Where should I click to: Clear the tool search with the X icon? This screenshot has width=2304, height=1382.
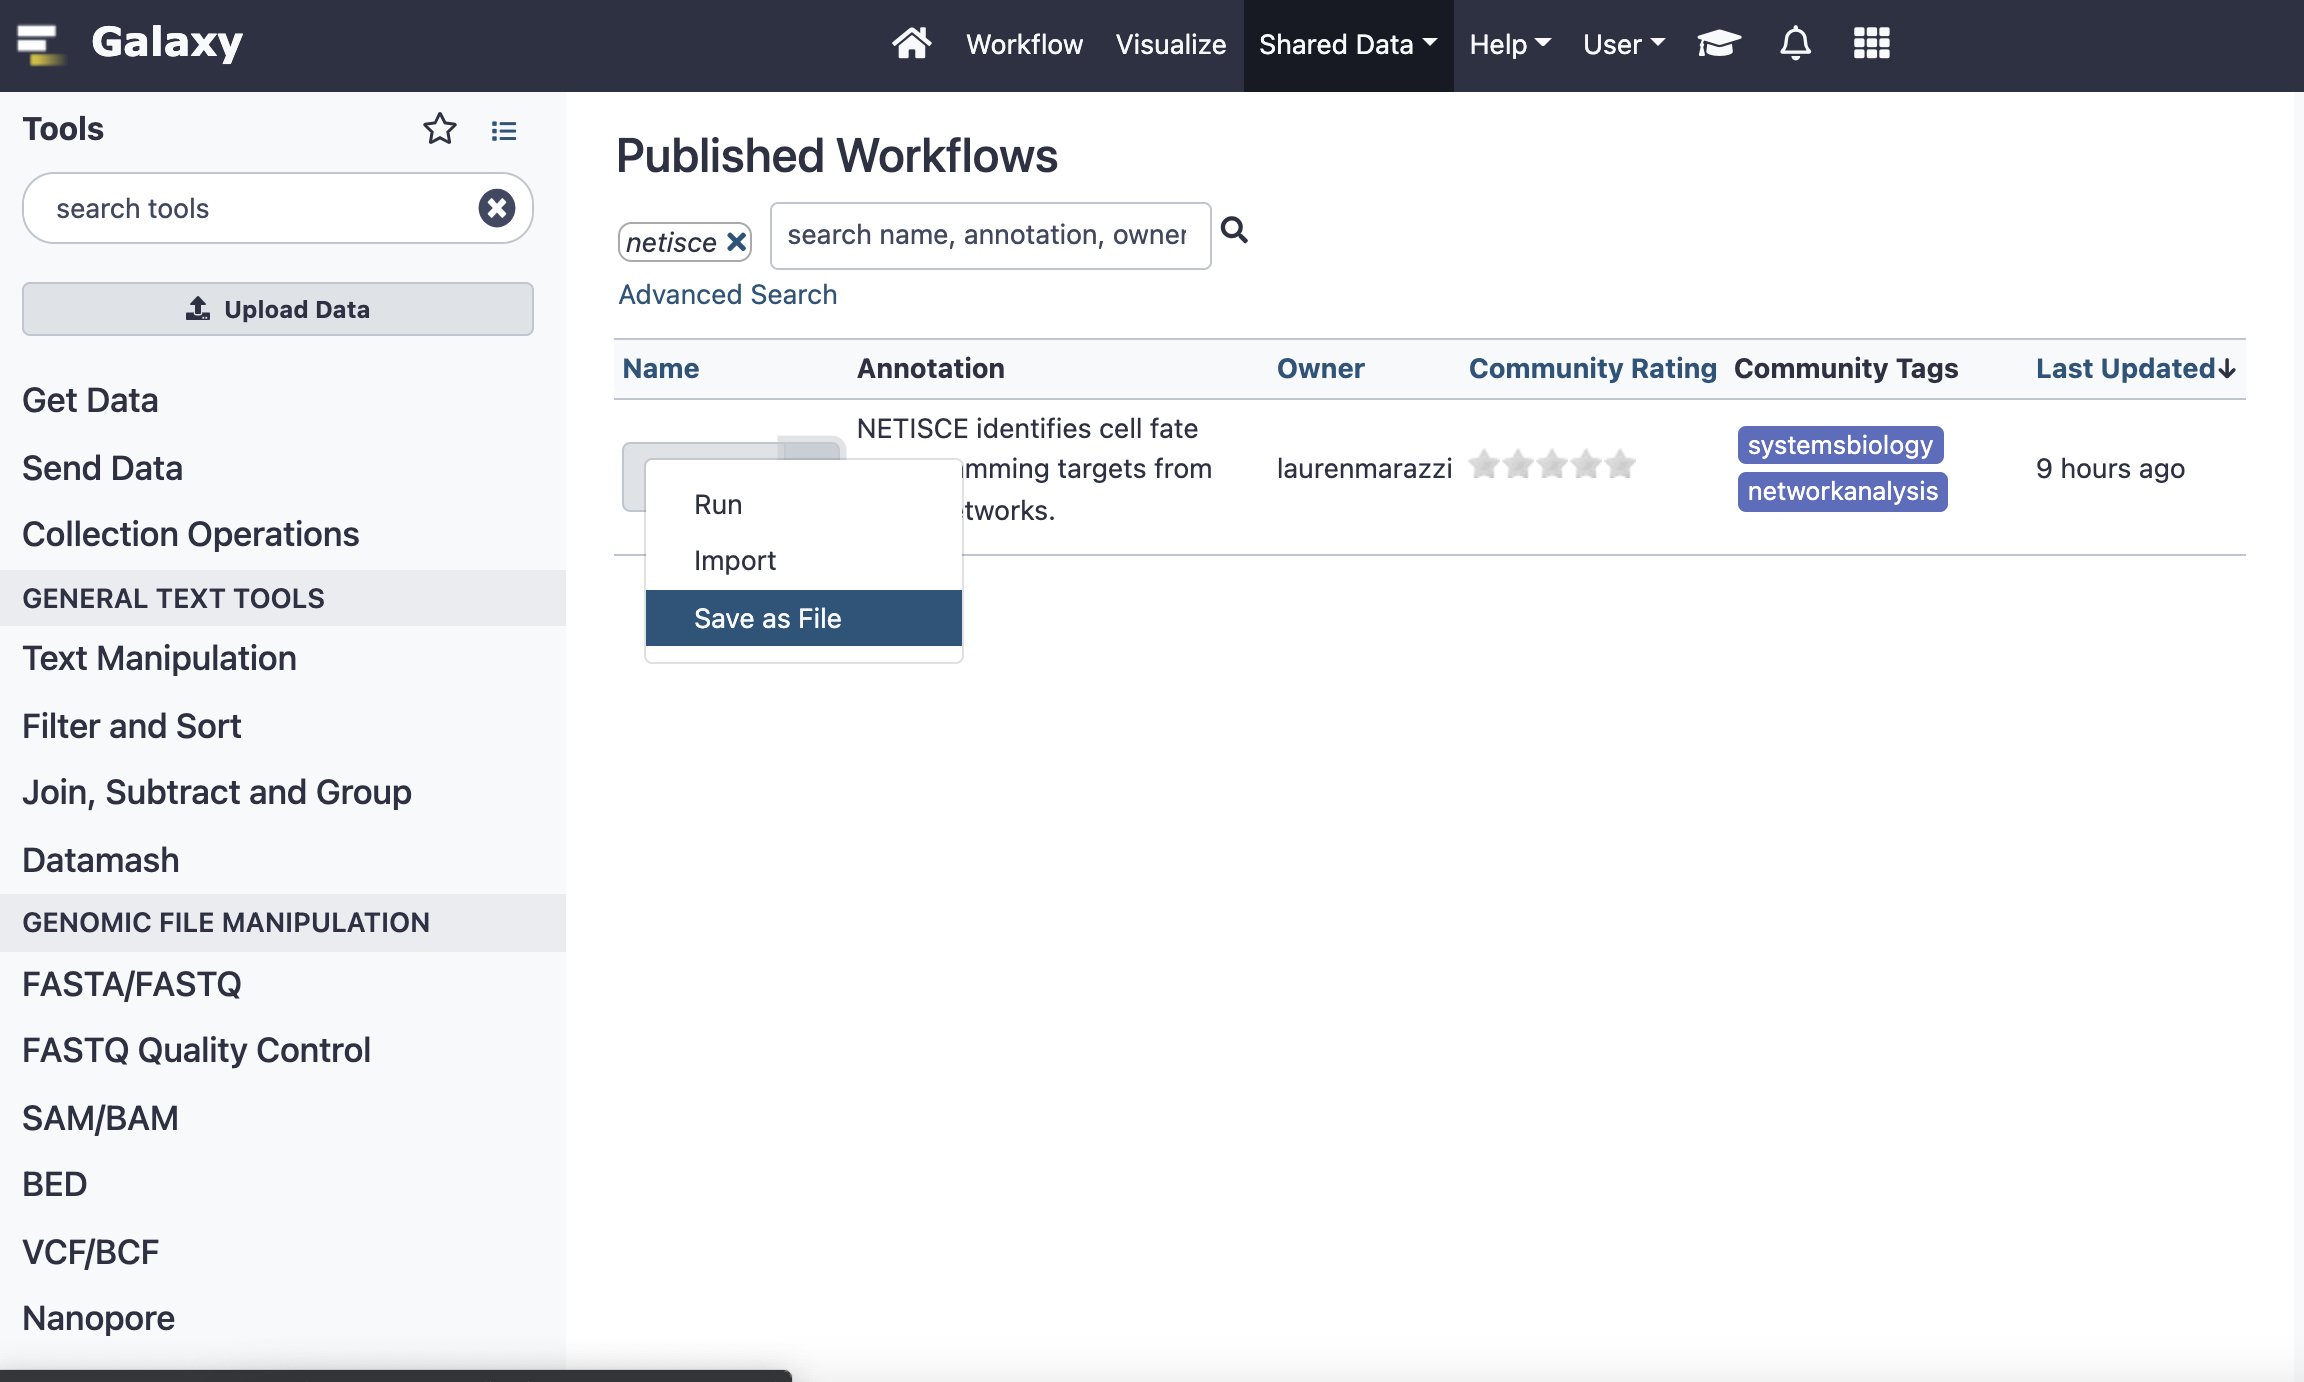click(497, 208)
